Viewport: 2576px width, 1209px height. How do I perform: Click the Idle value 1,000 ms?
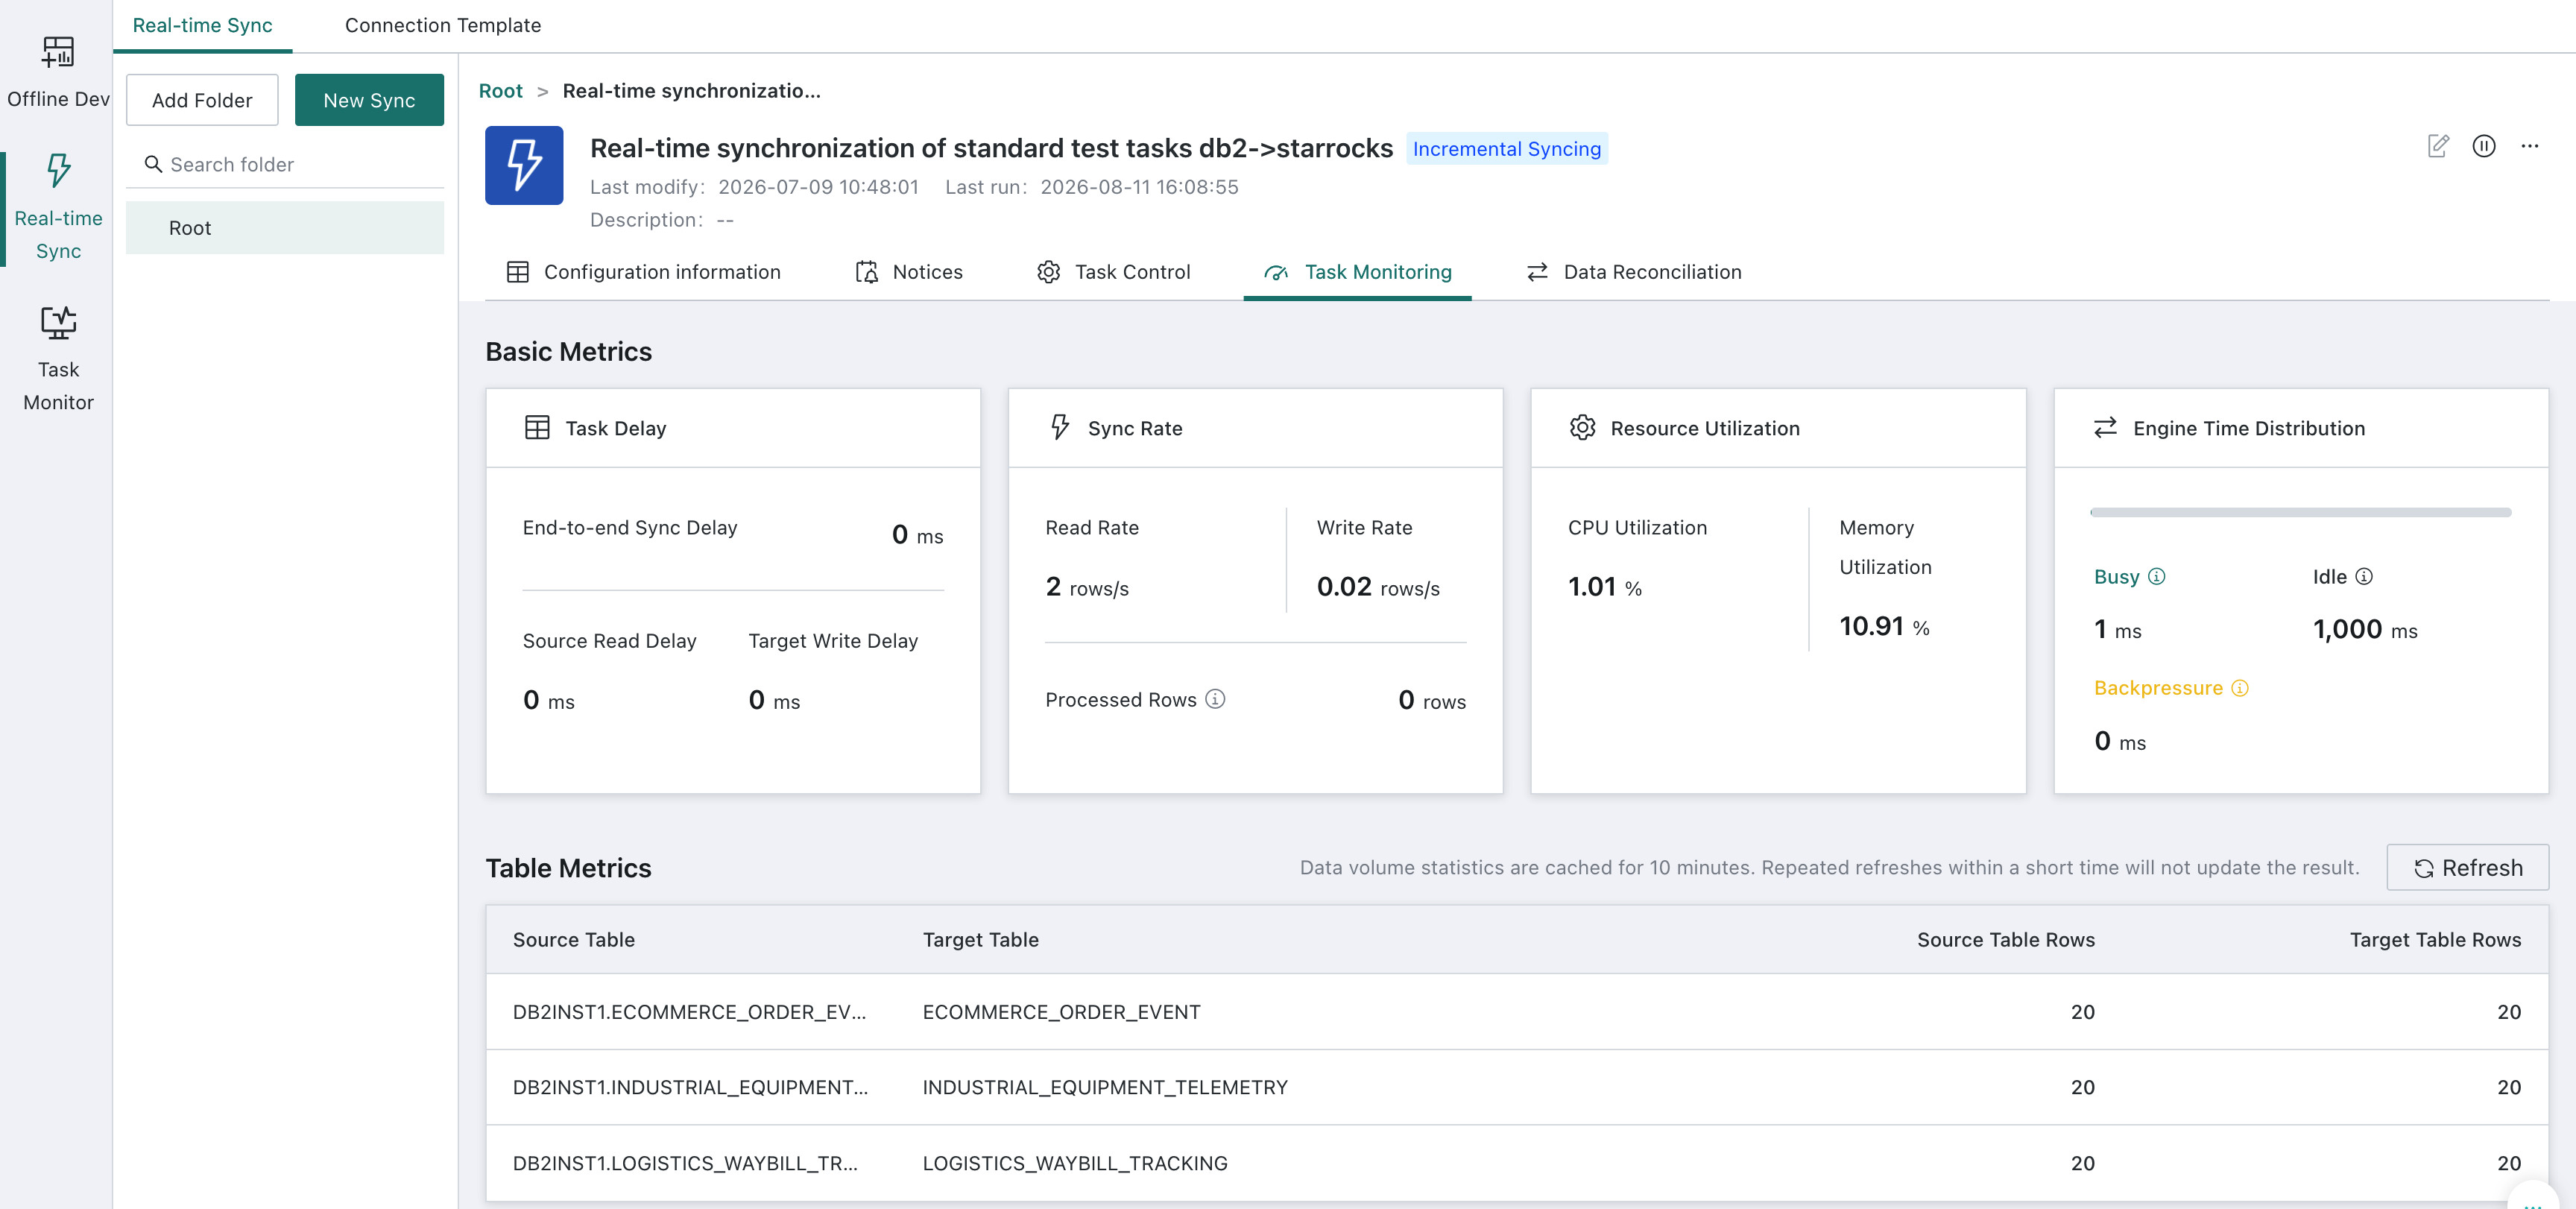point(2365,629)
